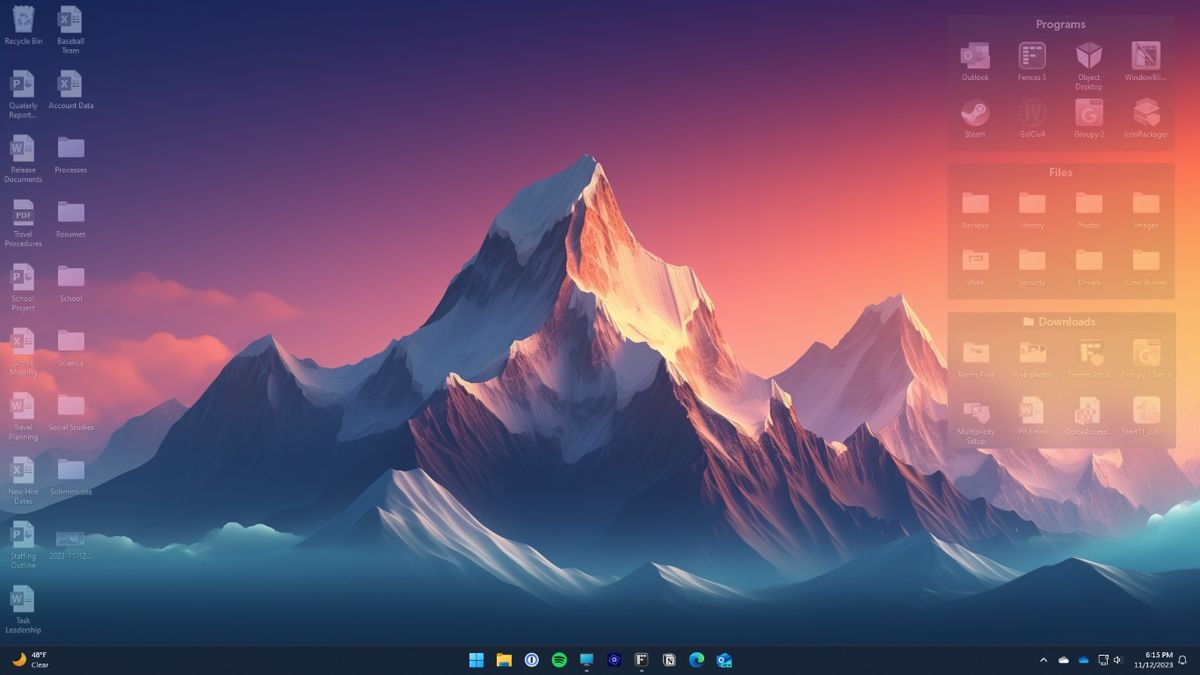Open the Fences app on taskbar
The height and width of the screenshot is (675, 1200).
[641, 659]
